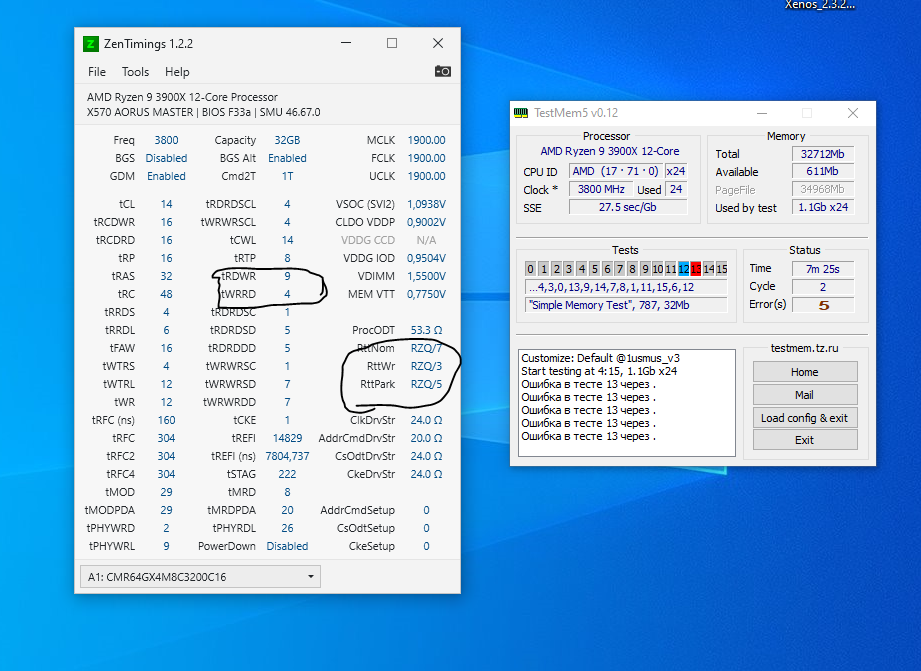
Task: Click the TestMem5 title bar memory icon
Action: click(x=521, y=113)
